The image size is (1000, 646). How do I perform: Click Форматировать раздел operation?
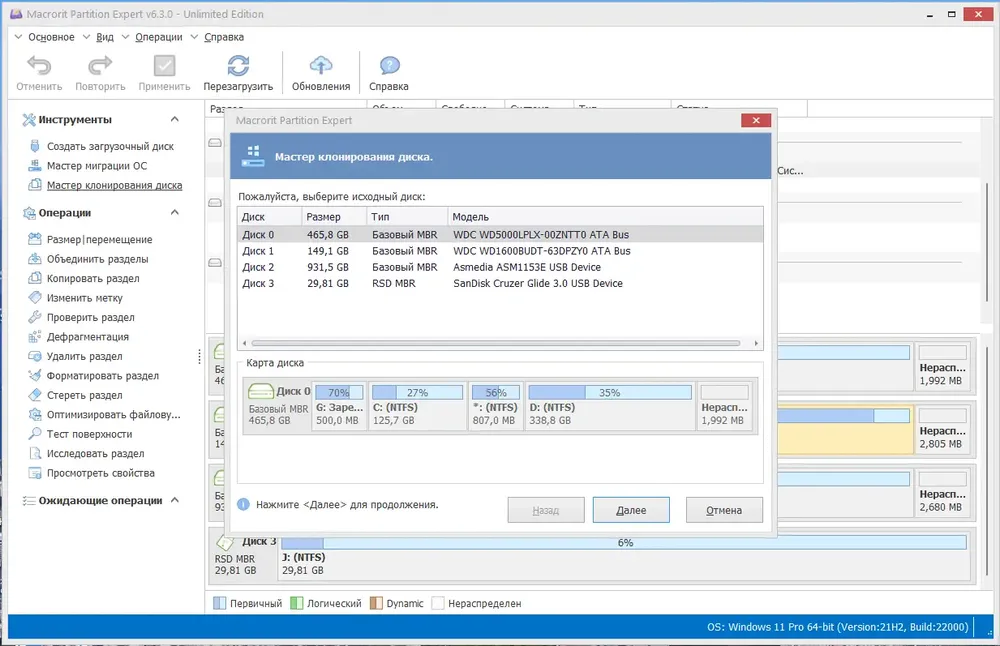tap(102, 376)
